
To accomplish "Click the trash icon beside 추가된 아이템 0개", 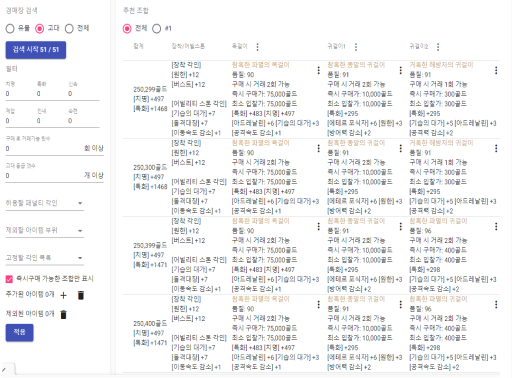I will [x=81, y=295].
